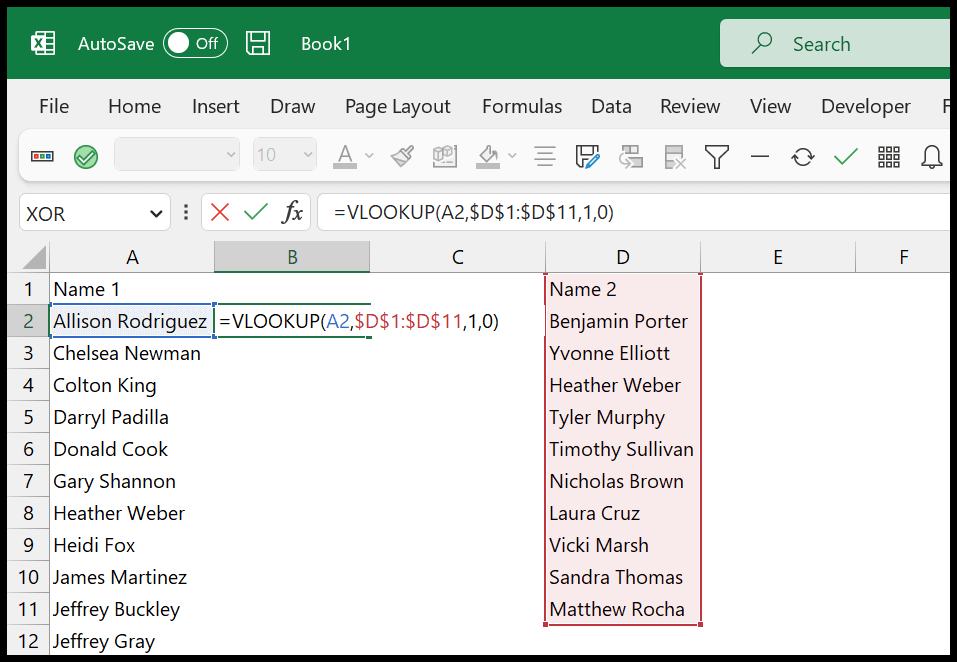Click the Filter funnel icon

(716, 156)
